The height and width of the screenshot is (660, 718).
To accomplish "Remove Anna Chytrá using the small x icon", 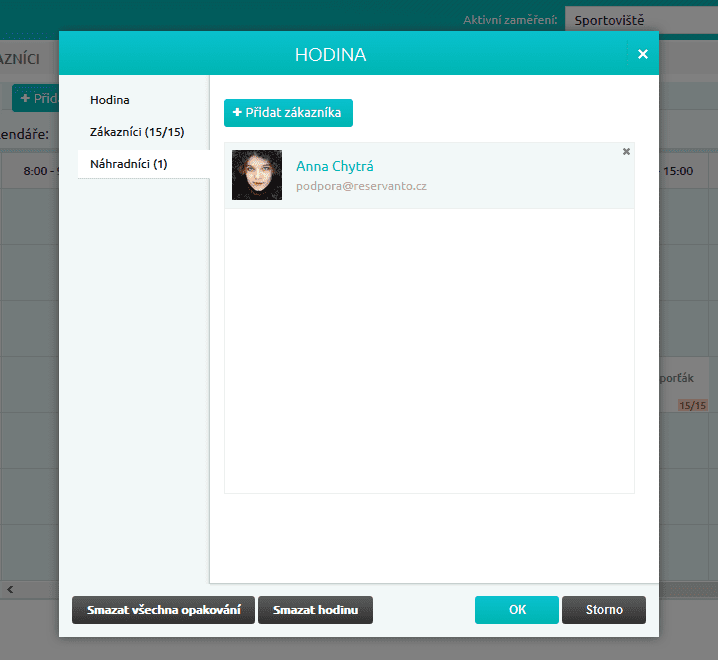I will [626, 152].
